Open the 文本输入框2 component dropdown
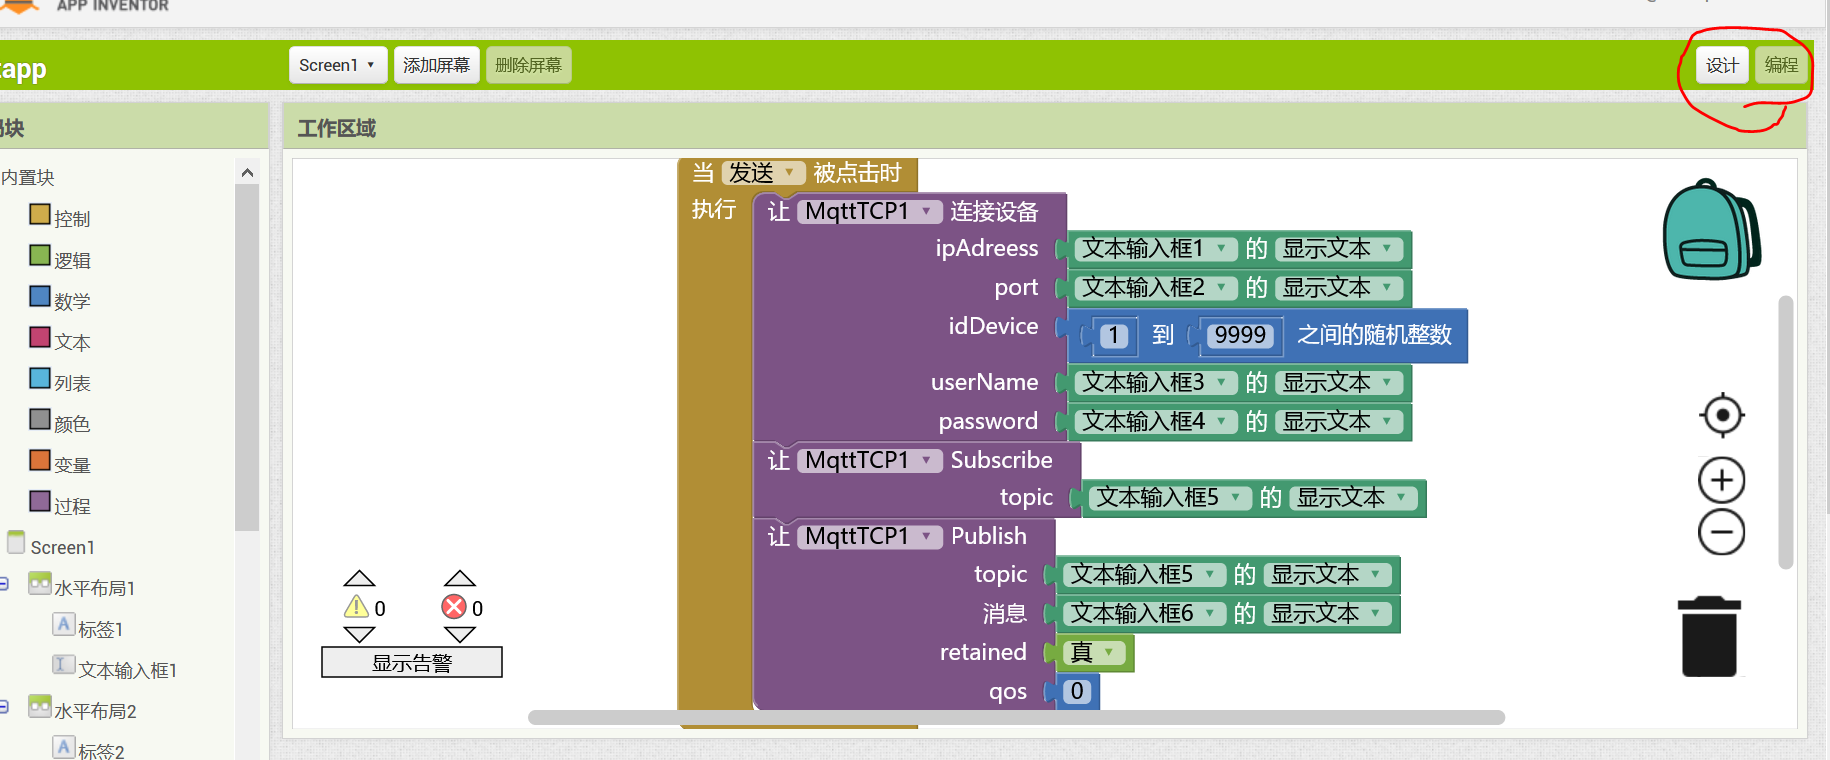 pos(1155,287)
